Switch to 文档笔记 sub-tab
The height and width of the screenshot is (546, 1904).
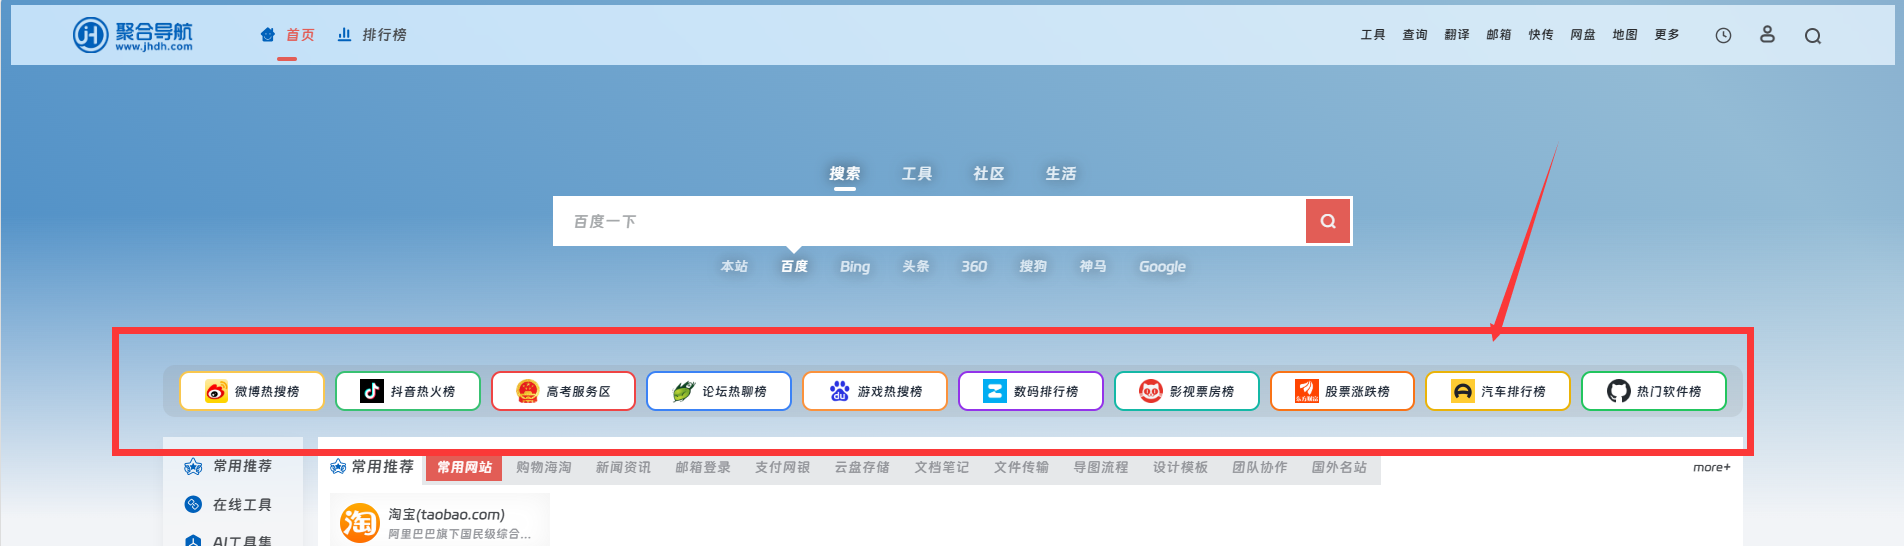point(942,467)
